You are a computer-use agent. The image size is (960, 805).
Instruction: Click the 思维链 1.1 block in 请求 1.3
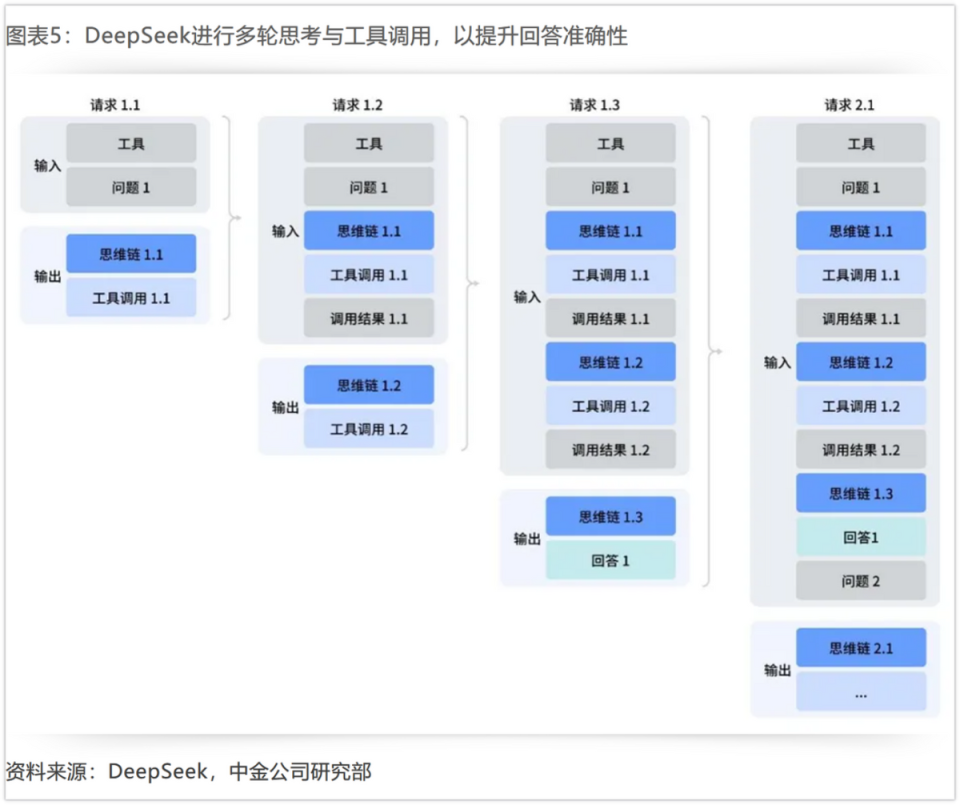tap(611, 231)
